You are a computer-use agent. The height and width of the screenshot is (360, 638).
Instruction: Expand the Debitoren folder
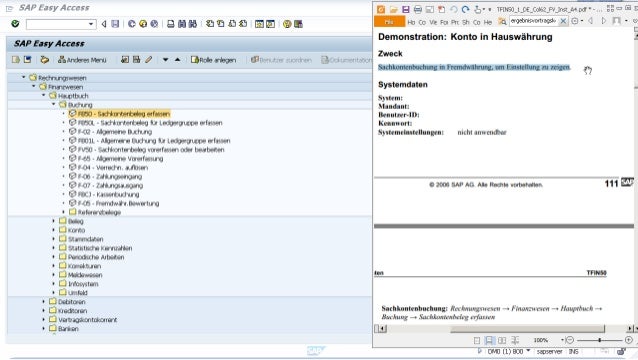click(x=44, y=301)
